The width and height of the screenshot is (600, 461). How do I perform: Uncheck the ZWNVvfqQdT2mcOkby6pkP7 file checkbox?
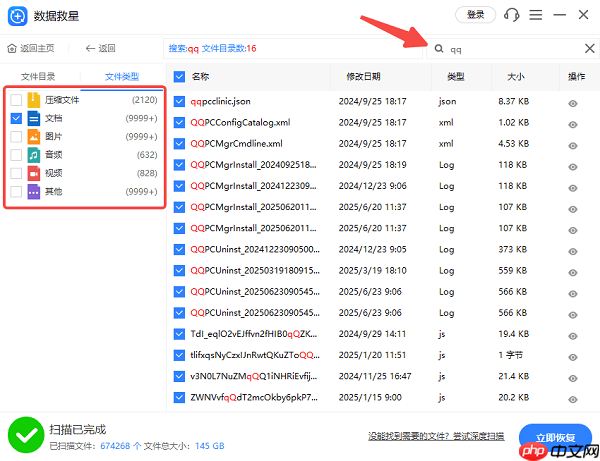point(179,397)
